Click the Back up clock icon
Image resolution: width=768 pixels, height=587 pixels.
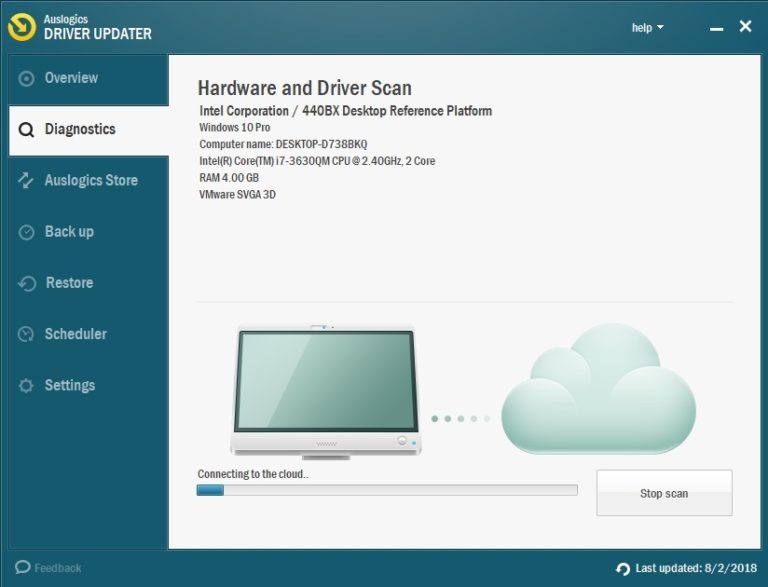point(27,232)
